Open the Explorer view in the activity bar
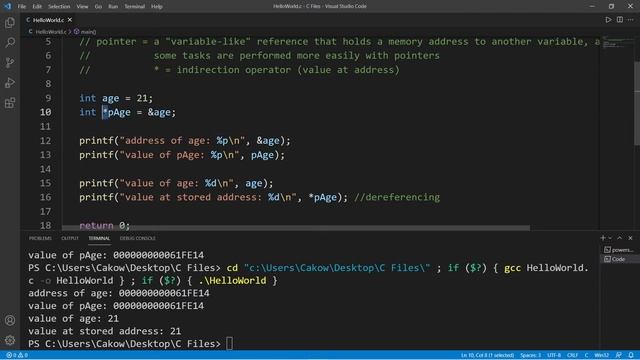The image size is (640, 360). pyautogui.click(x=10, y=22)
